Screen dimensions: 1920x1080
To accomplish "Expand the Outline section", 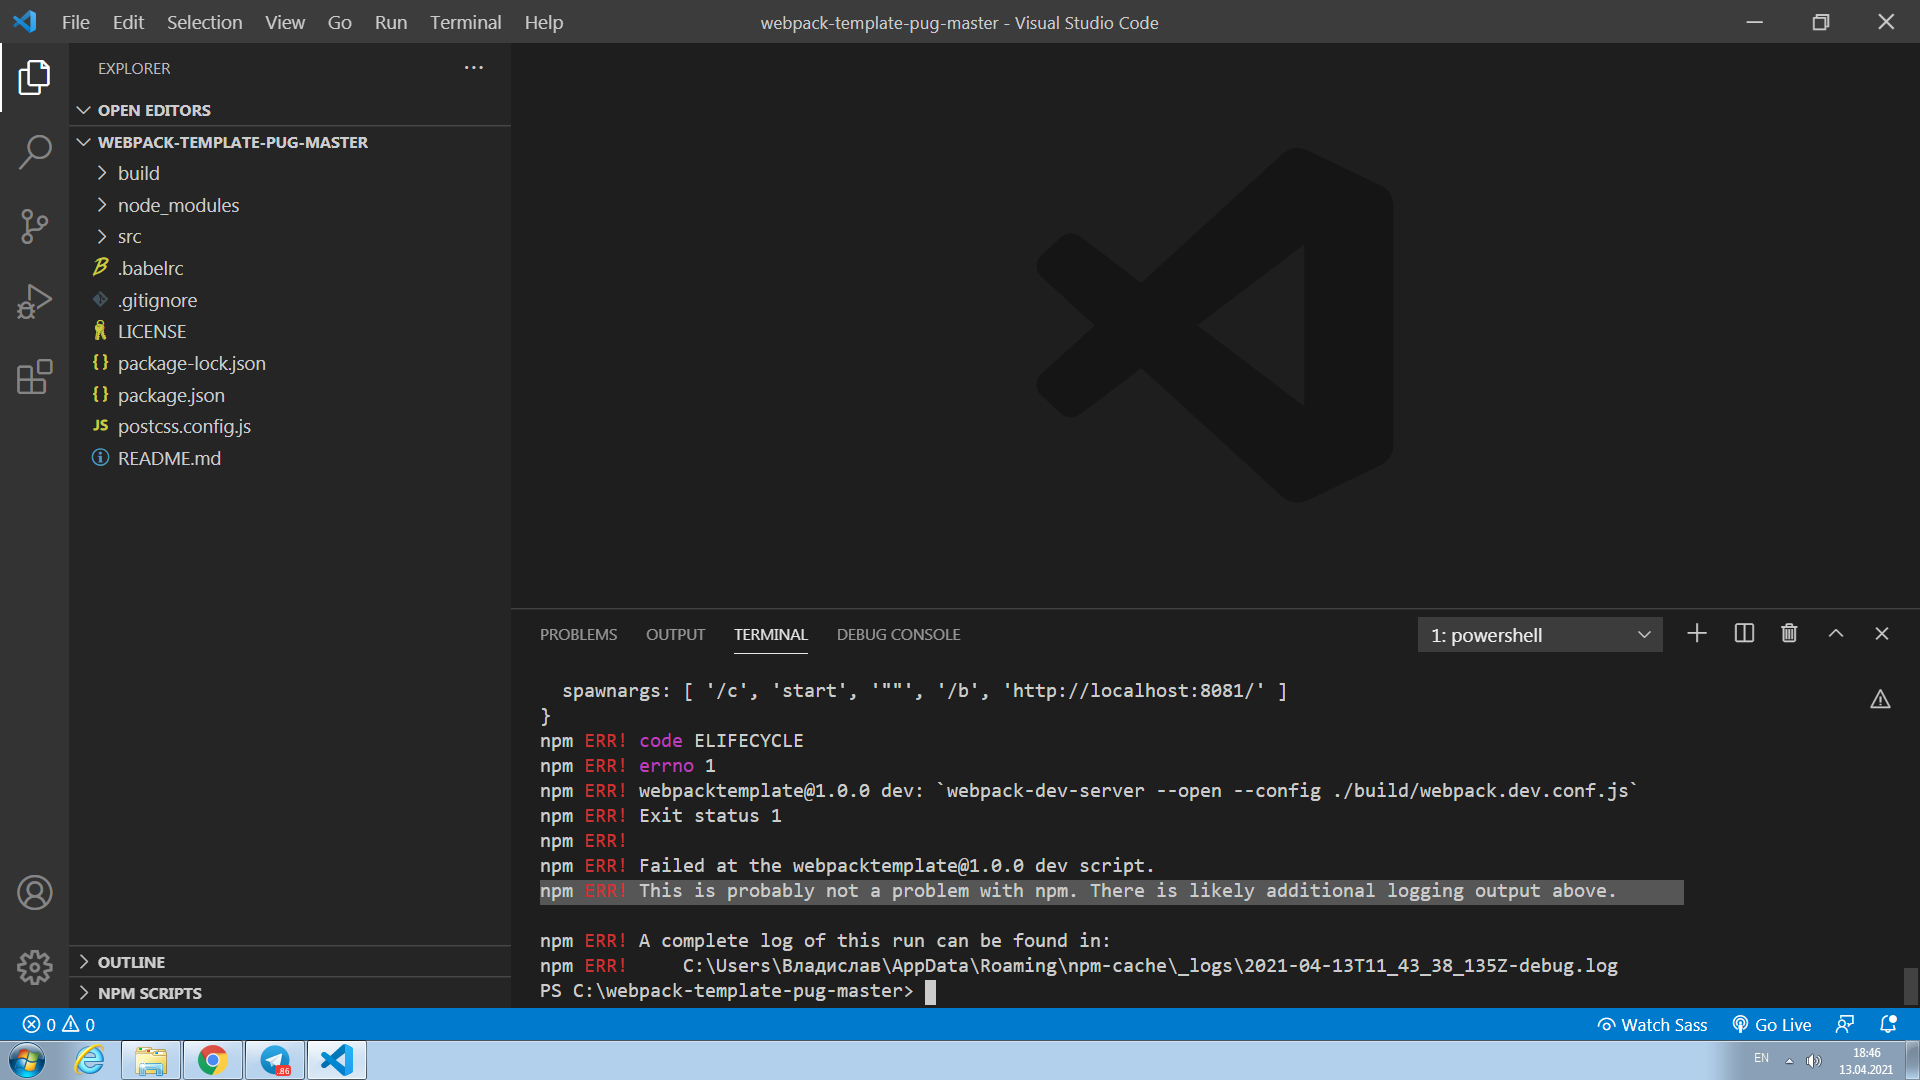I will (x=290, y=962).
